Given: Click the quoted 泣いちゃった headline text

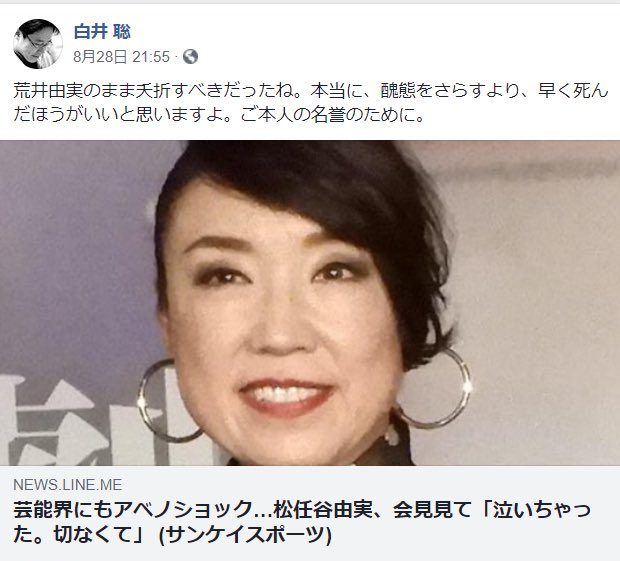Looking at the screenshot, I should click(541, 510).
